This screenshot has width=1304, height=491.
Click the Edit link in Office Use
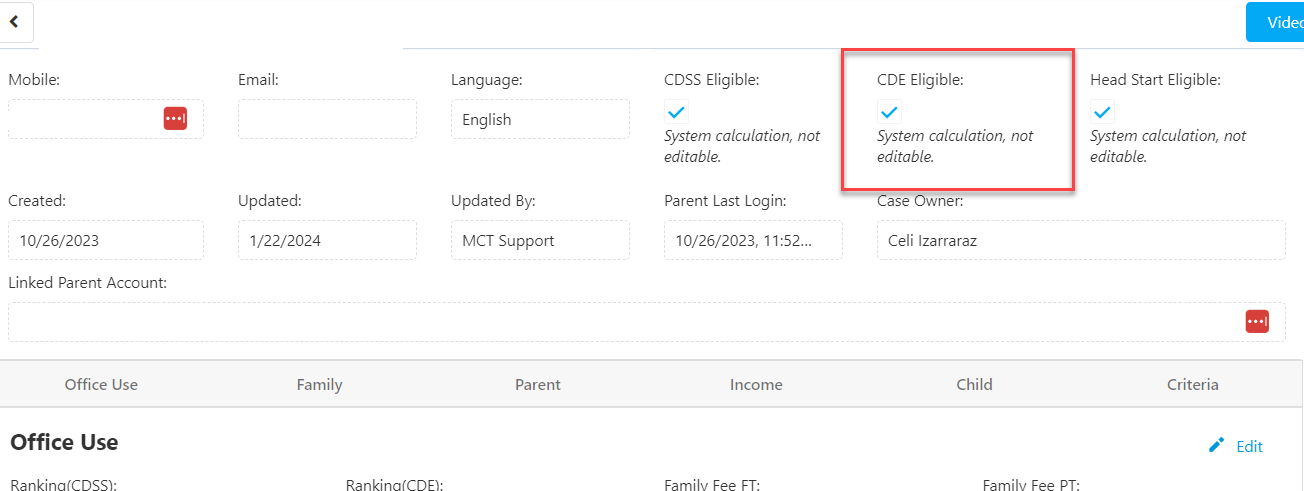1249,447
